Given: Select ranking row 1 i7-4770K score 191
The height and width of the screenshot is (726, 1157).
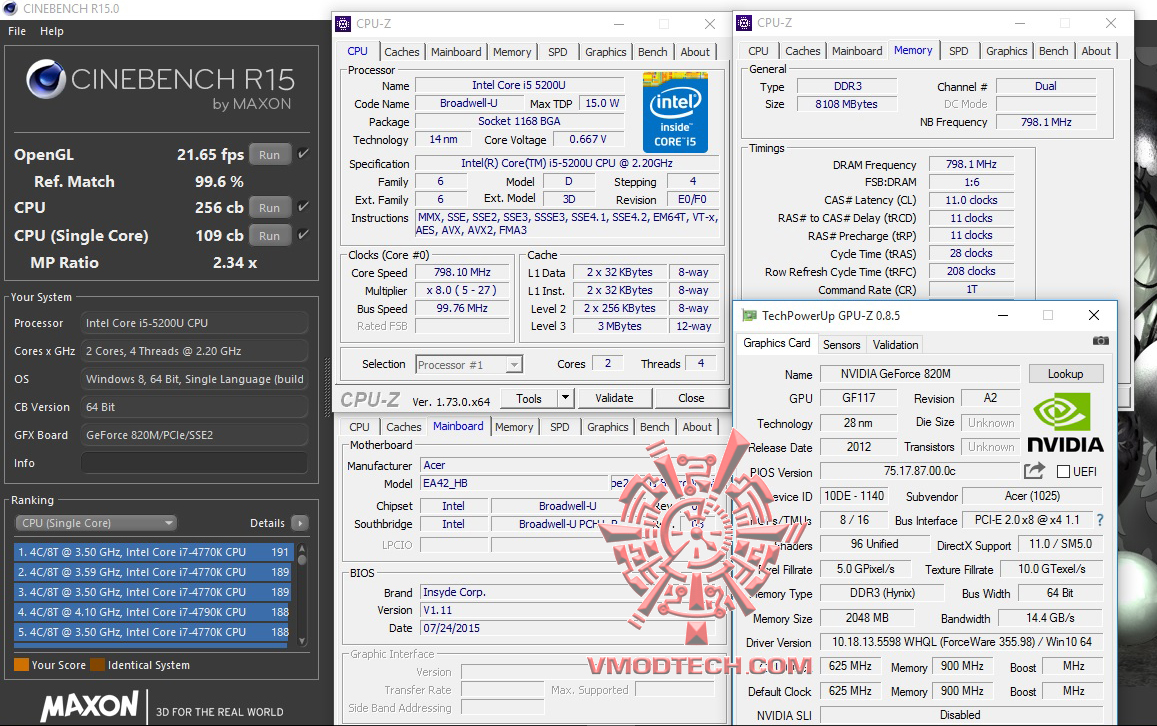Looking at the screenshot, I should click(x=153, y=552).
